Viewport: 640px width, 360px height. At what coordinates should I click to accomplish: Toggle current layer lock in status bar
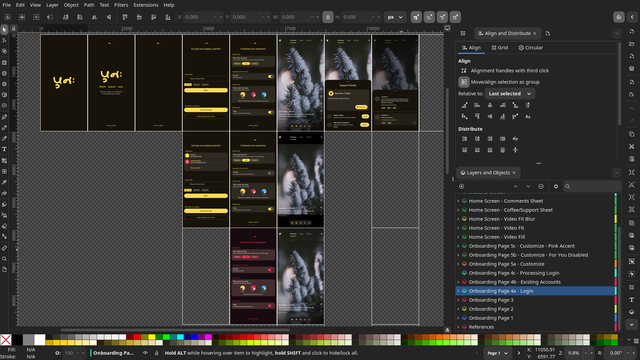(x=156, y=353)
